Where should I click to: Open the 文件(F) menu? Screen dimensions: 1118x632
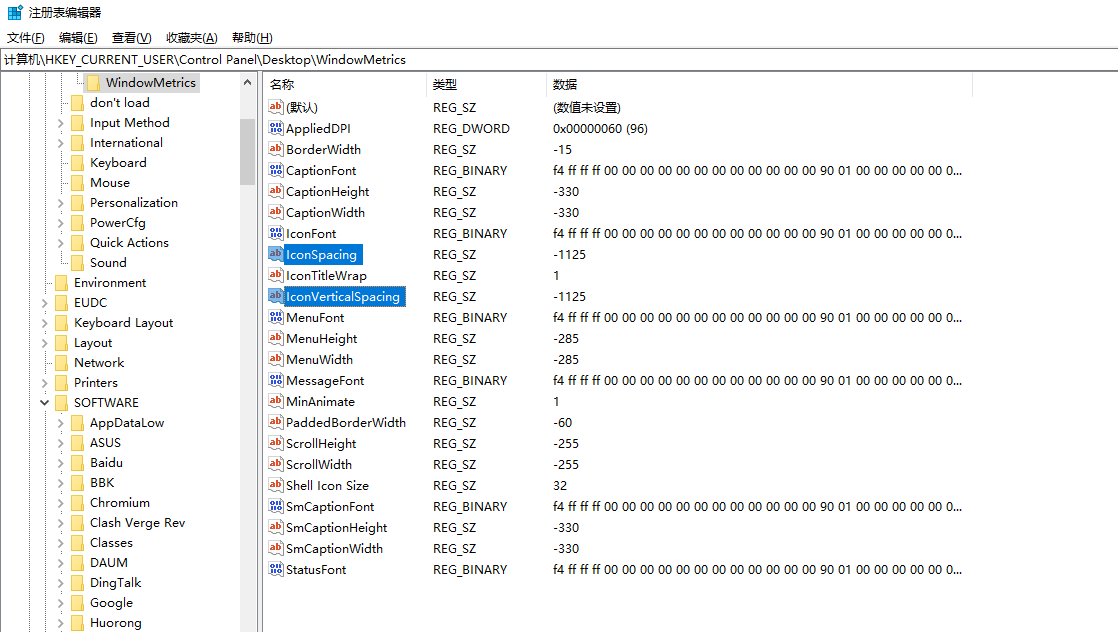pyautogui.click(x=26, y=38)
